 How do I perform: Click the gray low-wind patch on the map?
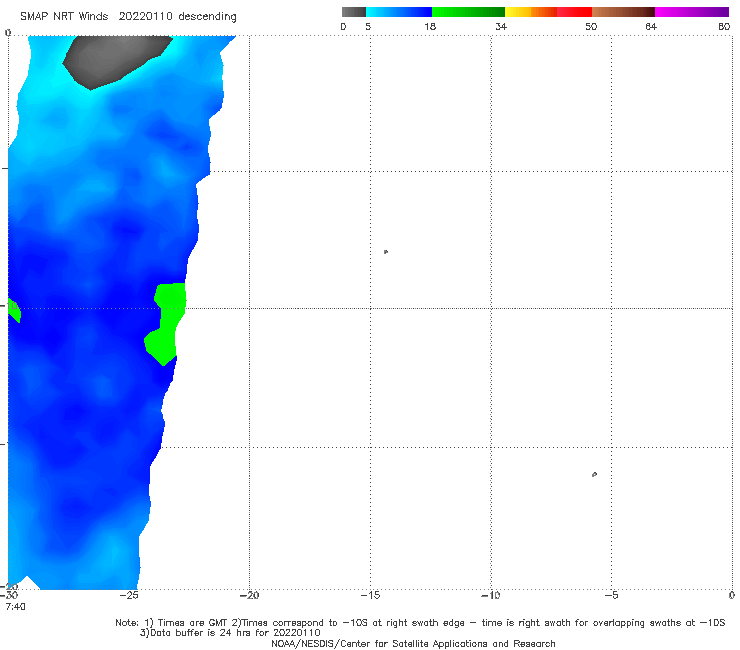click(x=115, y=60)
